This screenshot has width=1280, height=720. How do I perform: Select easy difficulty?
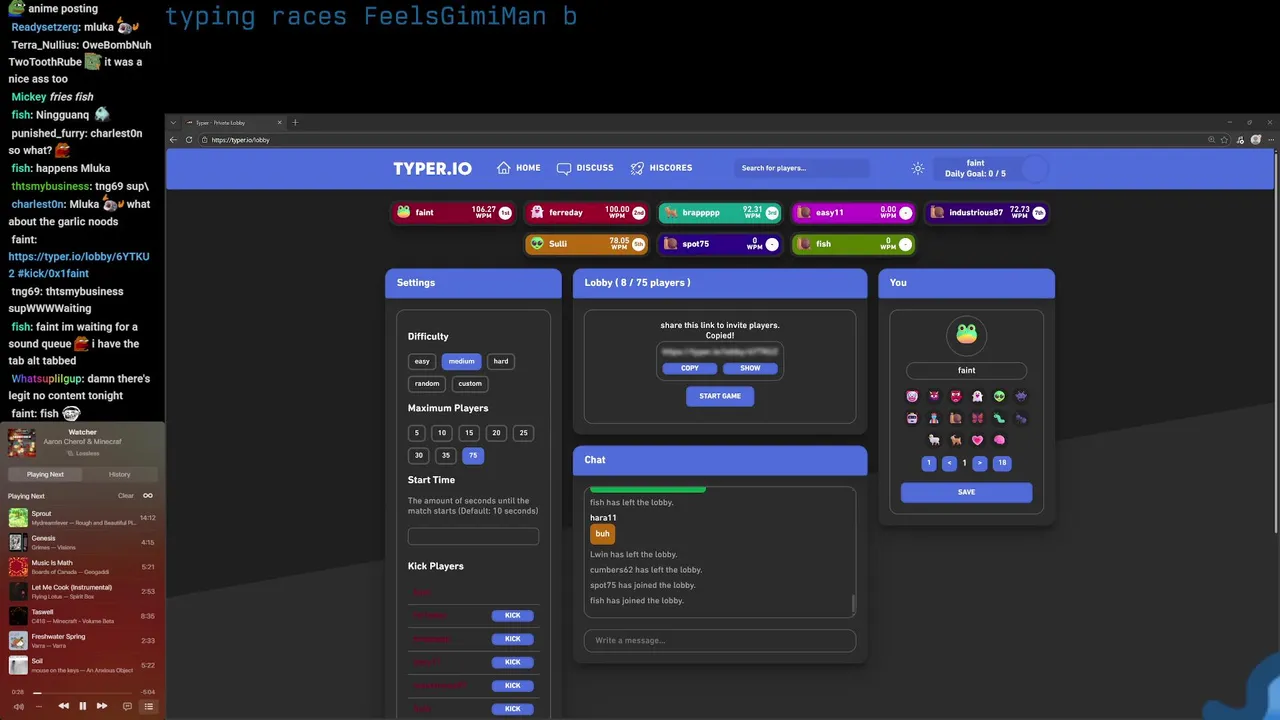point(422,361)
